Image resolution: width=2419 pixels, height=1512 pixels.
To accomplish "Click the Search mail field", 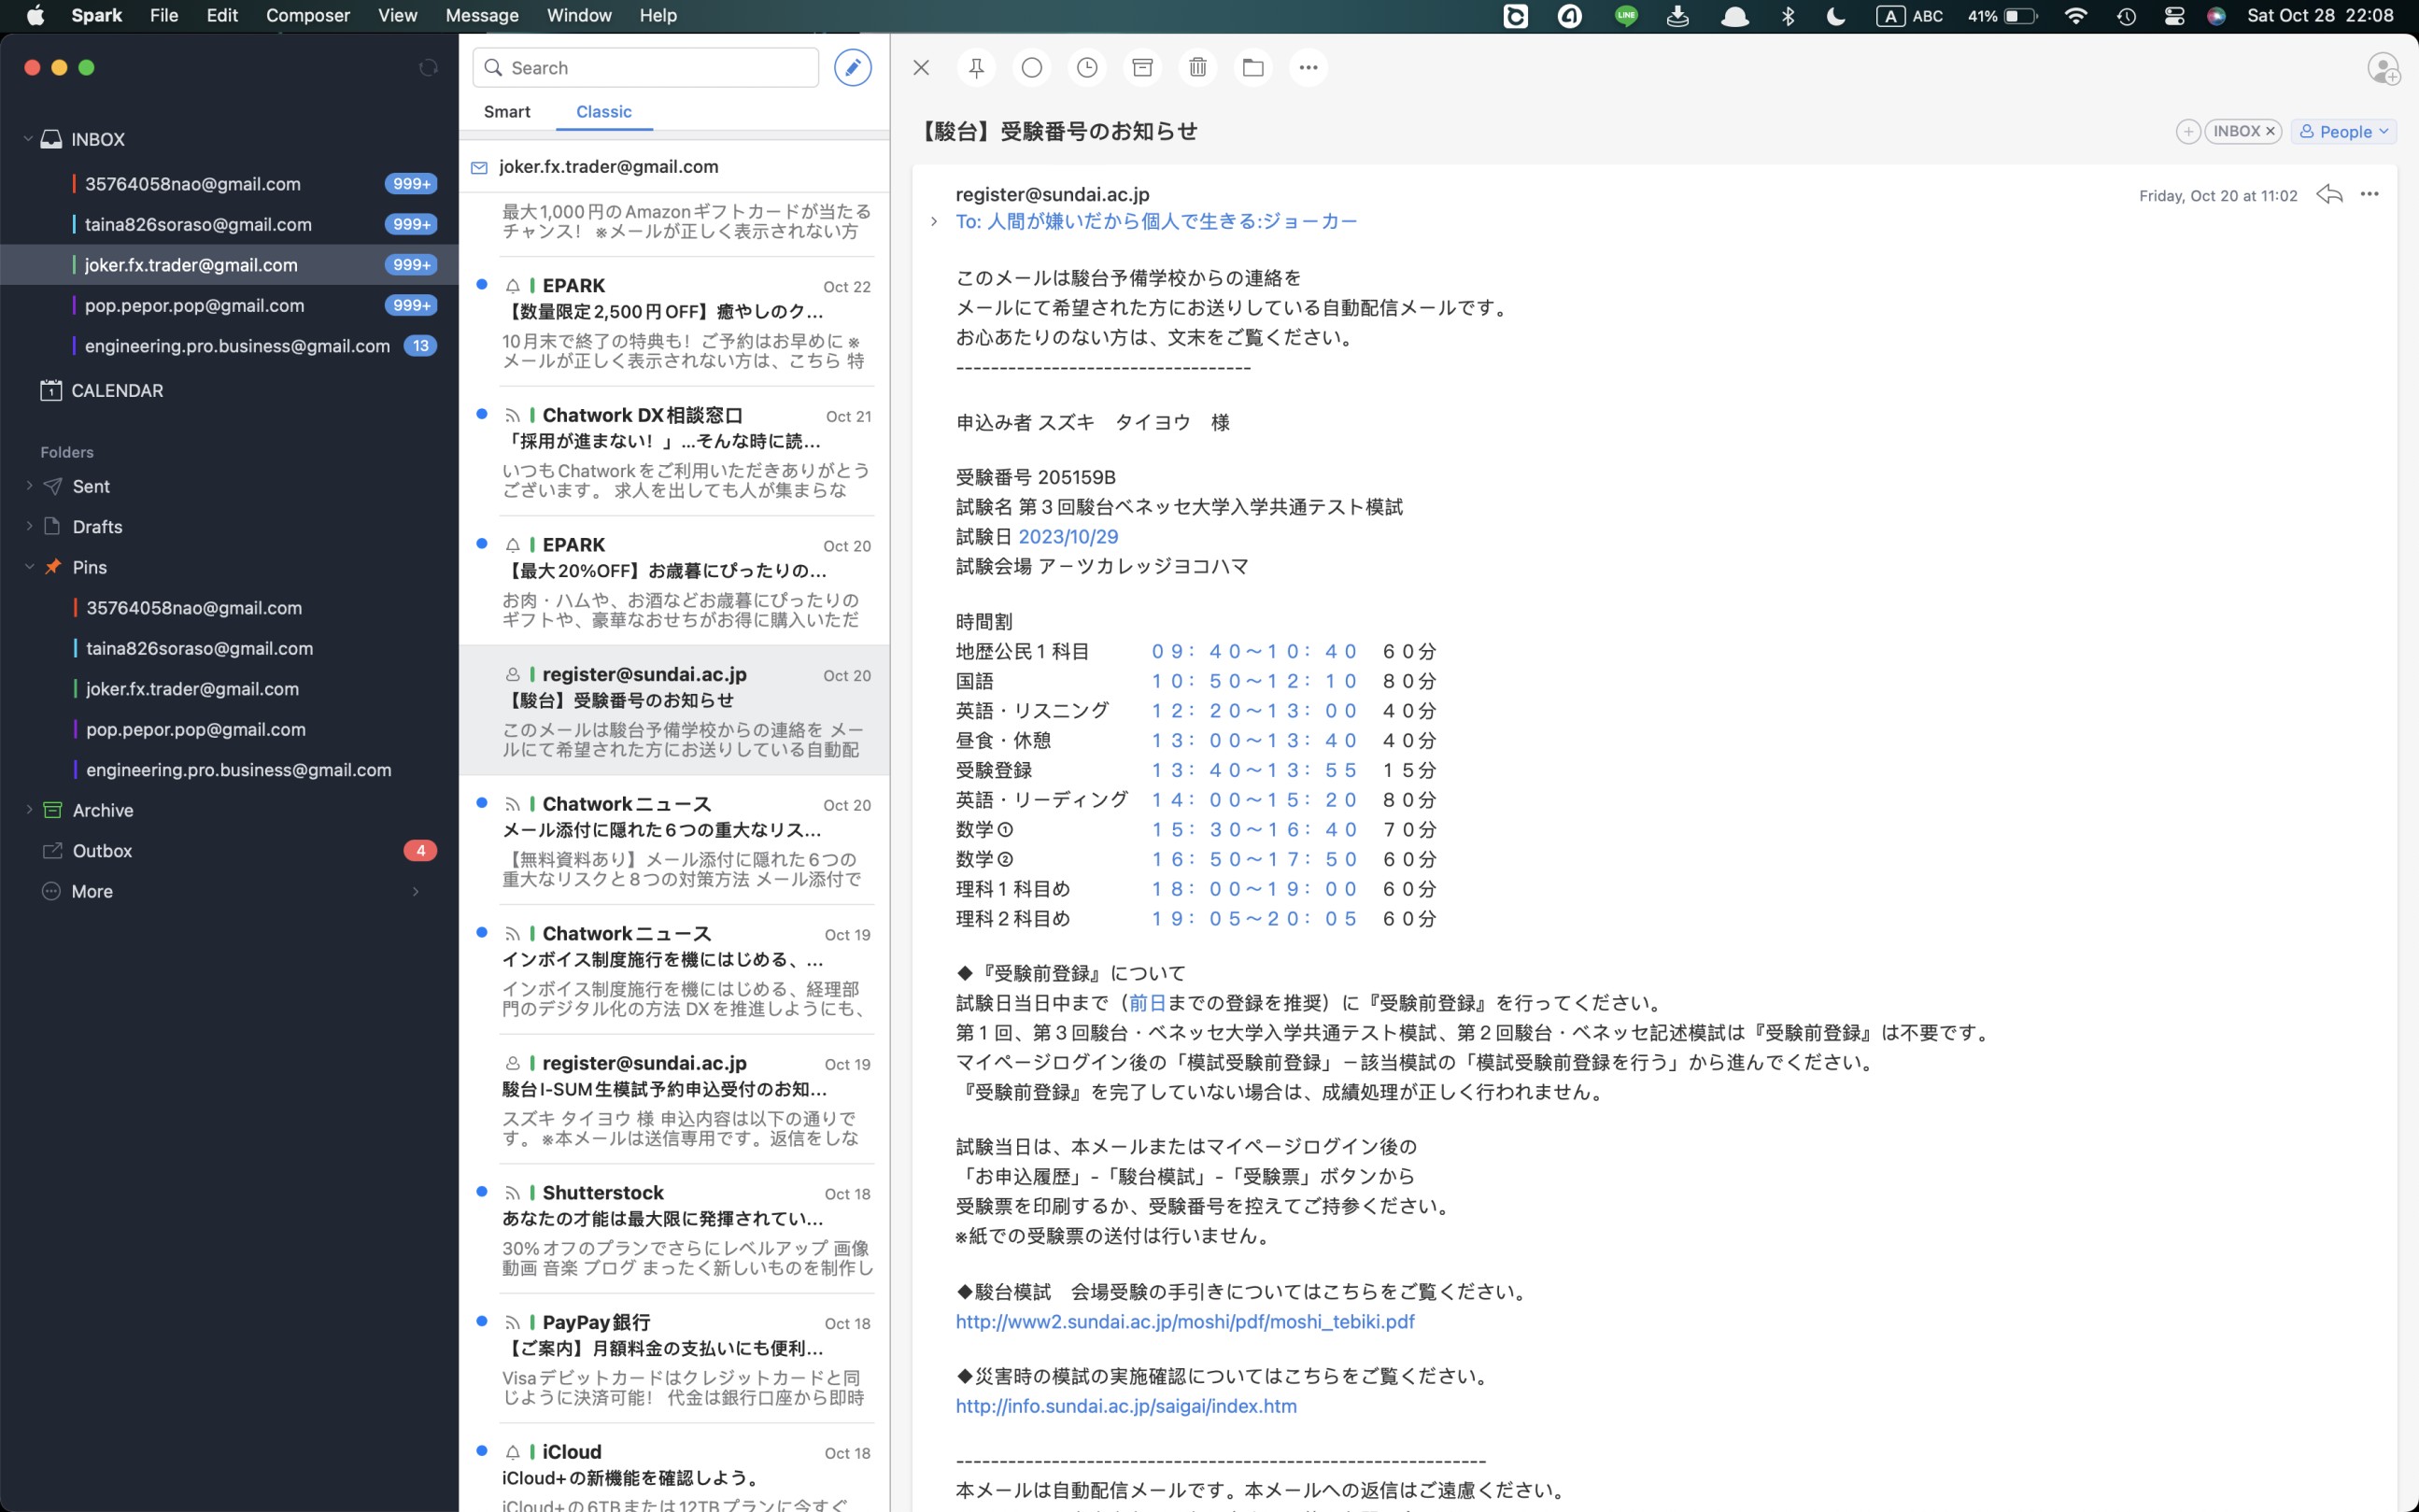I will pos(645,67).
